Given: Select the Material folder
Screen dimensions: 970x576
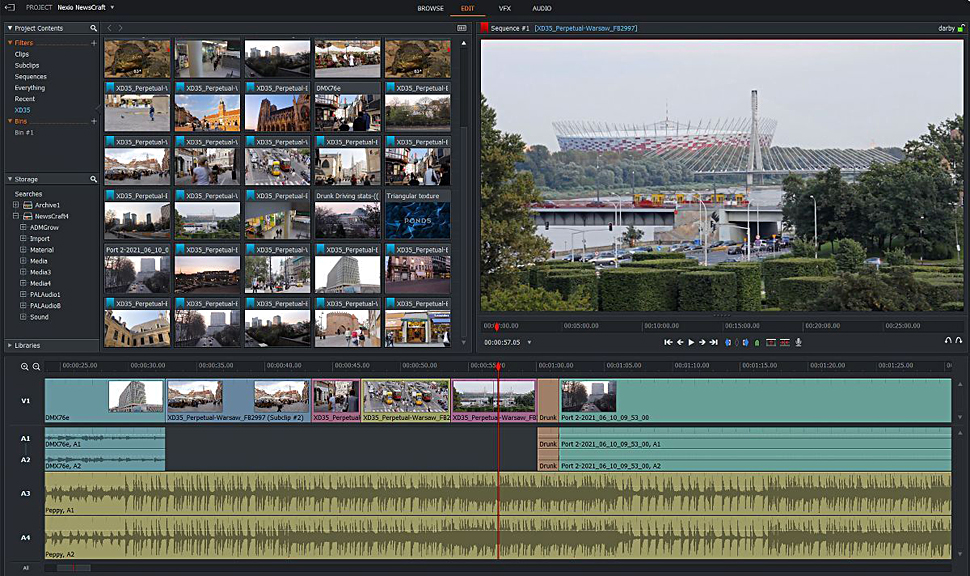Looking at the screenshot, I should point(42,249).
